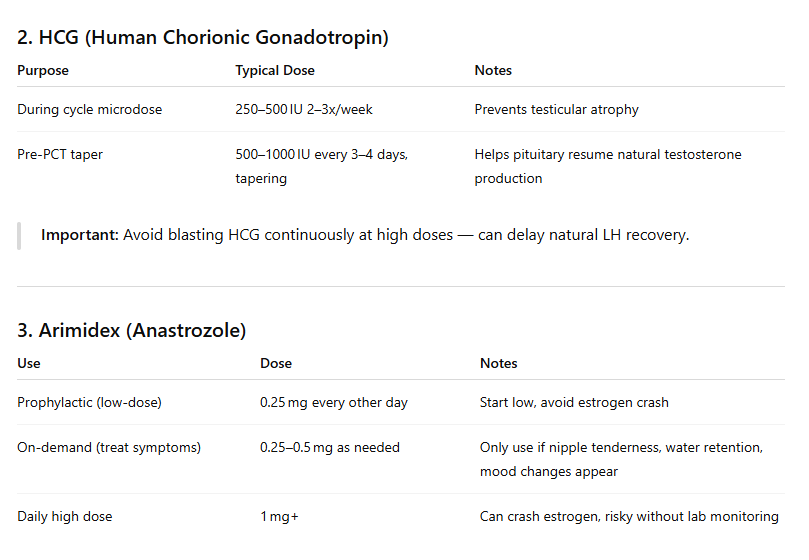The height and width of the screenshot is (560, 809).
Task: Click the HCG (Human Chorionic Gonadotropin) heading
Action: pyautogui.click(x=203, y=38)
